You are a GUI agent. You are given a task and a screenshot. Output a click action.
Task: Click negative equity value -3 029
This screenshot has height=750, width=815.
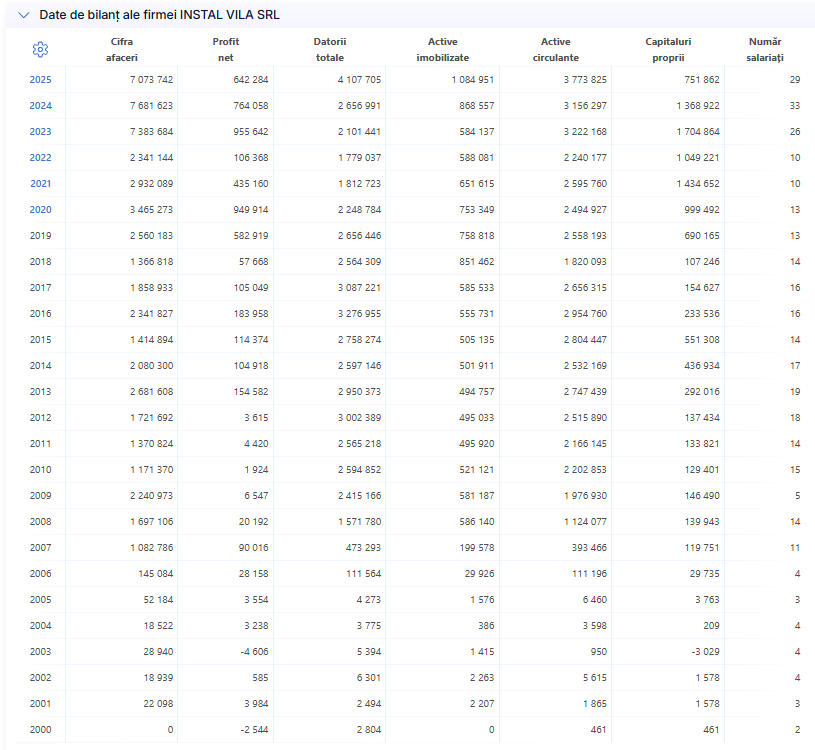705,651
